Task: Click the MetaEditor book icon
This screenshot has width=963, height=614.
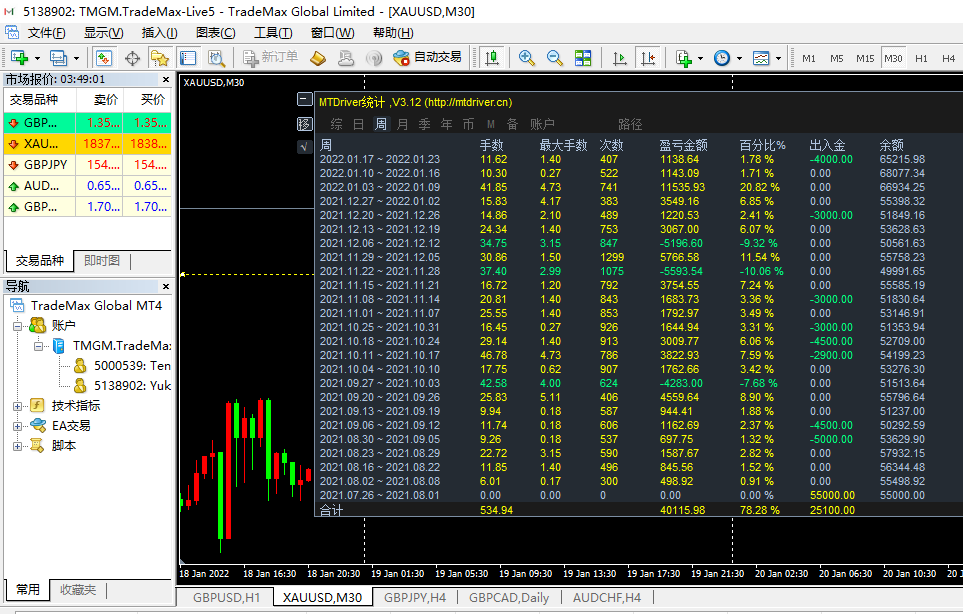Action: point(318,58)
